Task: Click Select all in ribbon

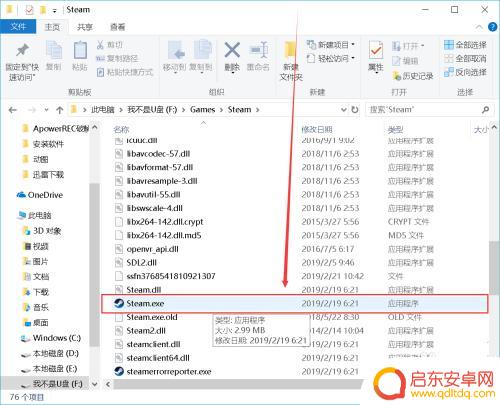Action: pyautogui.click(x=465, y=45)
